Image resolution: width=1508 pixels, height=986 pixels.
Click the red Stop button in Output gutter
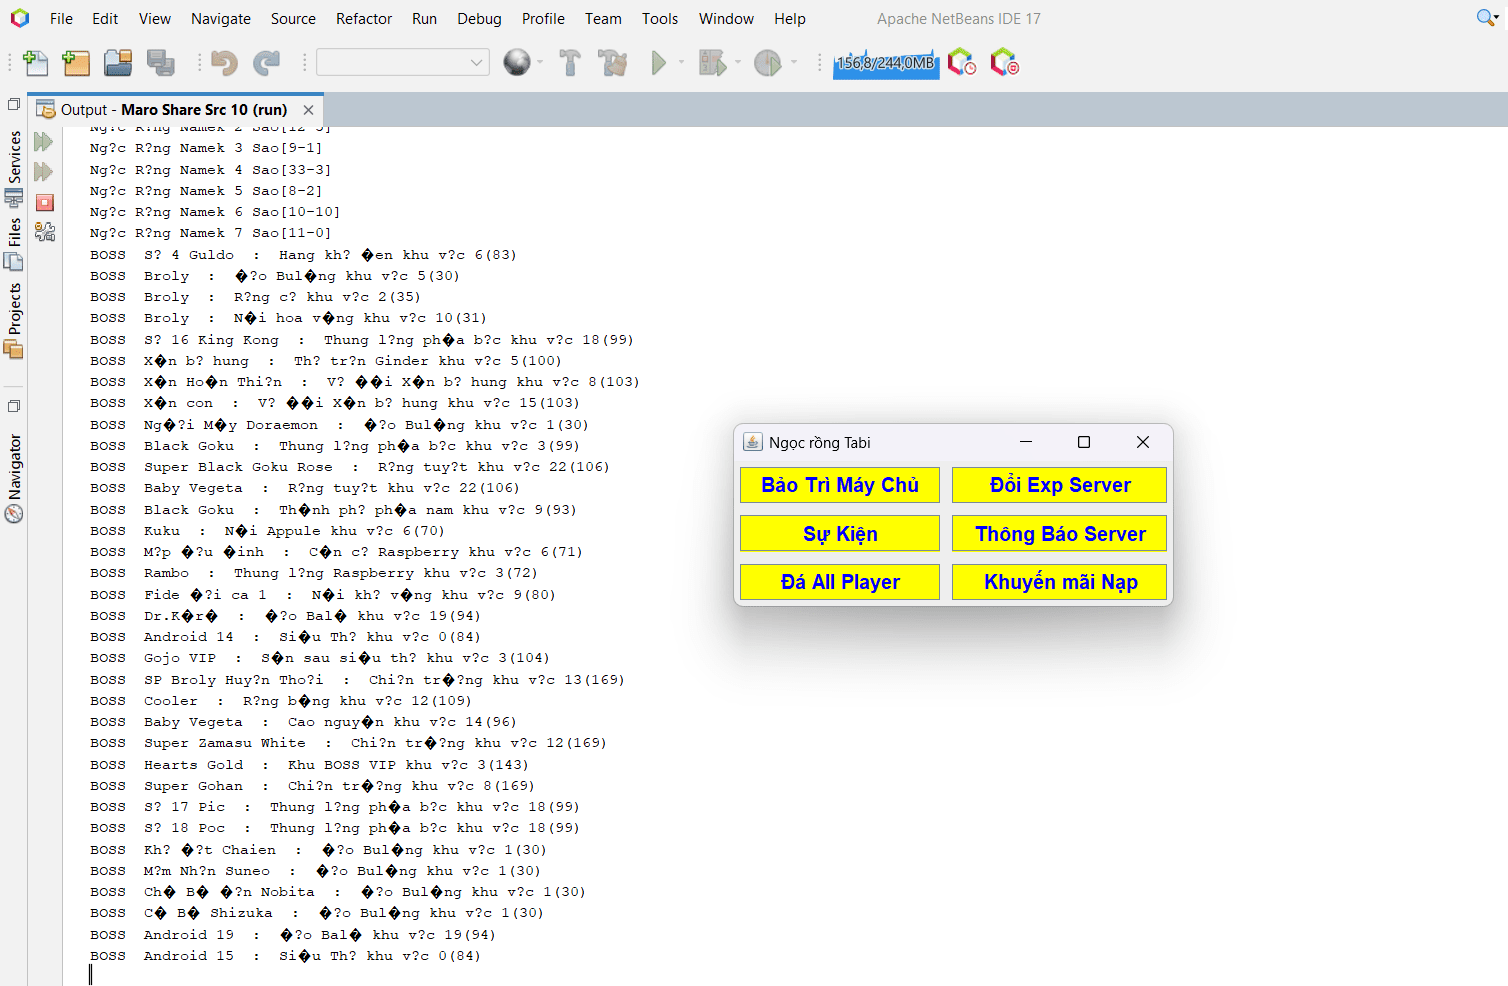click(x=44, y=203)
